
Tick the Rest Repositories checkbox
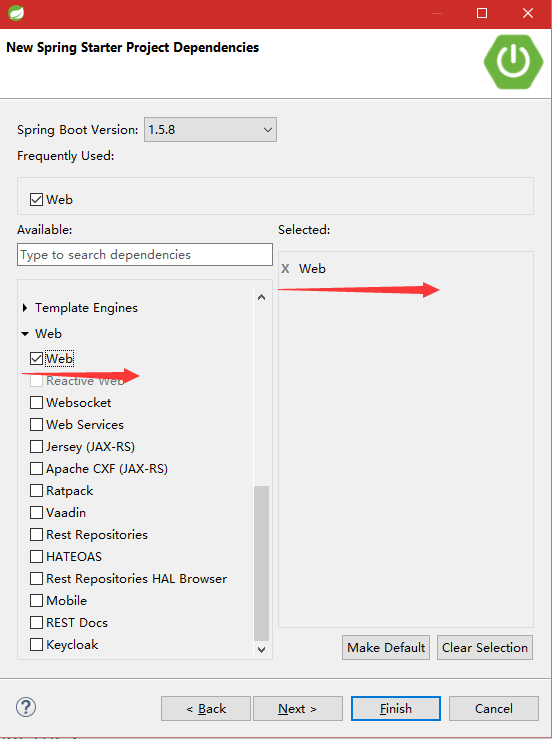click(x=36, y=534)
